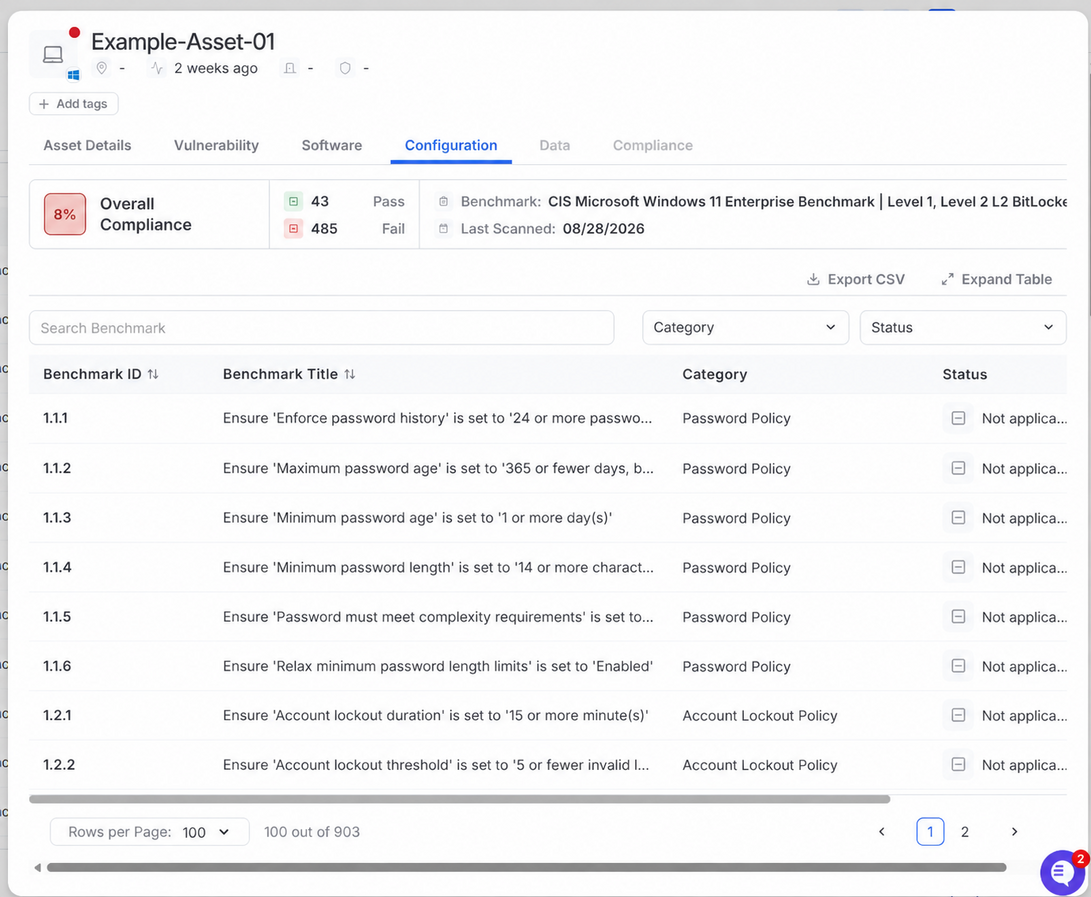Click benchmark ID 1.1.3 cell

[57, 518]
